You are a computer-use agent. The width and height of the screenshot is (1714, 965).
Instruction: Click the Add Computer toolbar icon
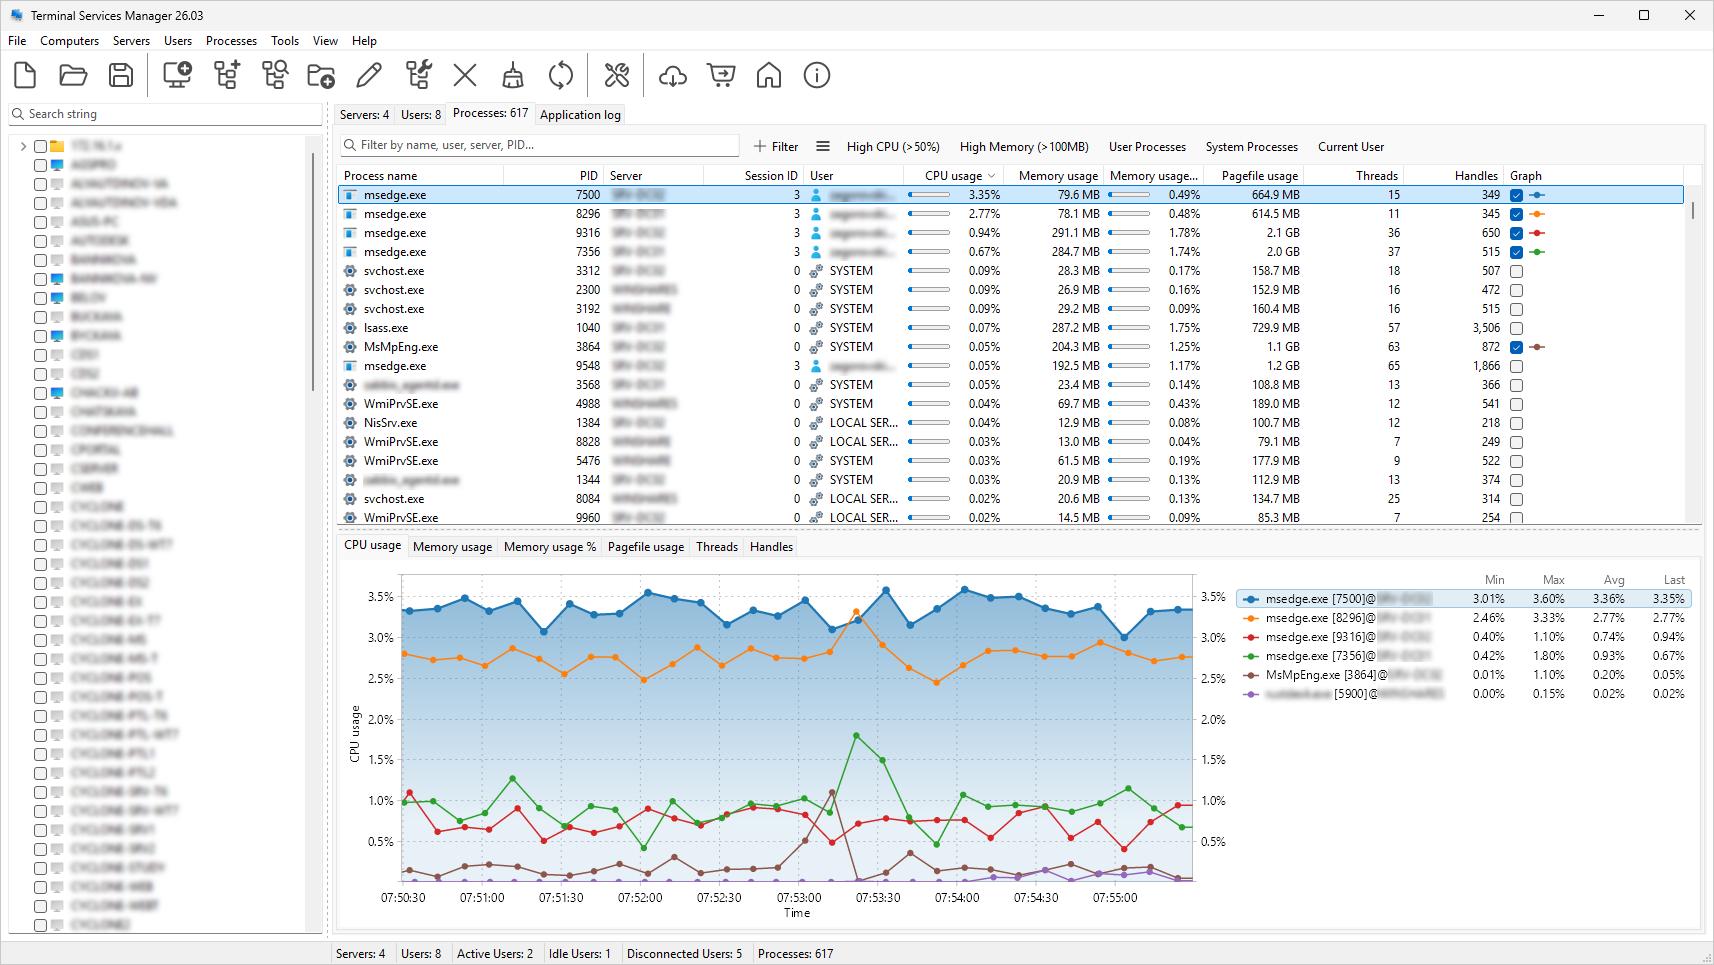(x=177, y=75)
